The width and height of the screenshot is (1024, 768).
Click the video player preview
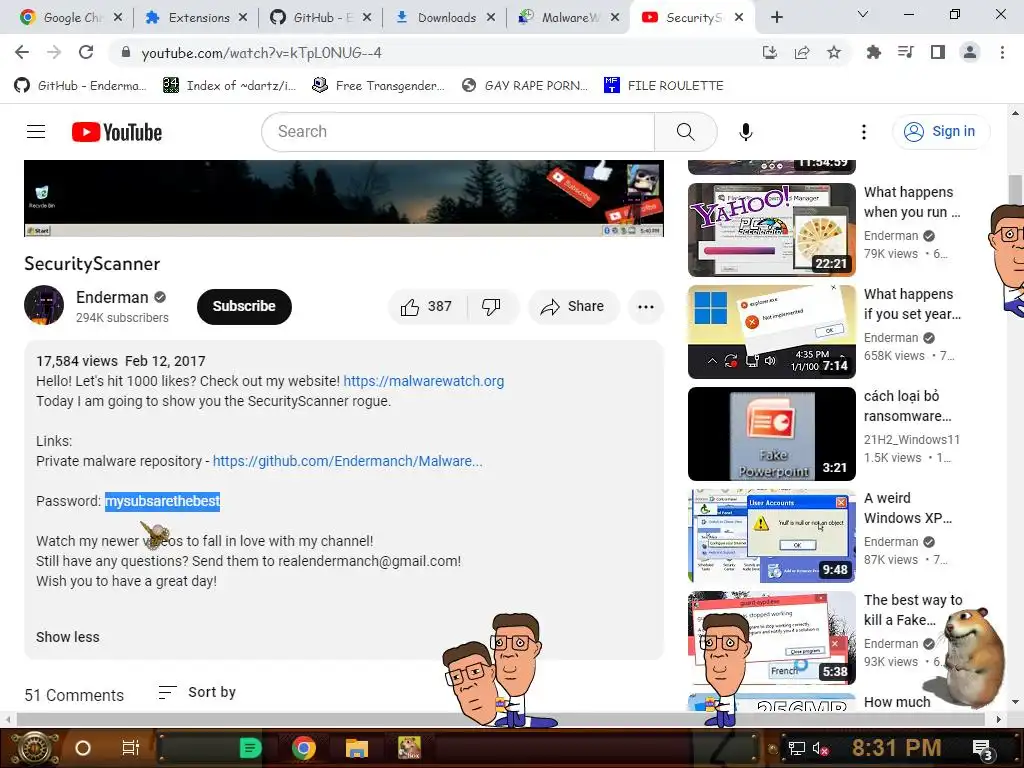344,199
